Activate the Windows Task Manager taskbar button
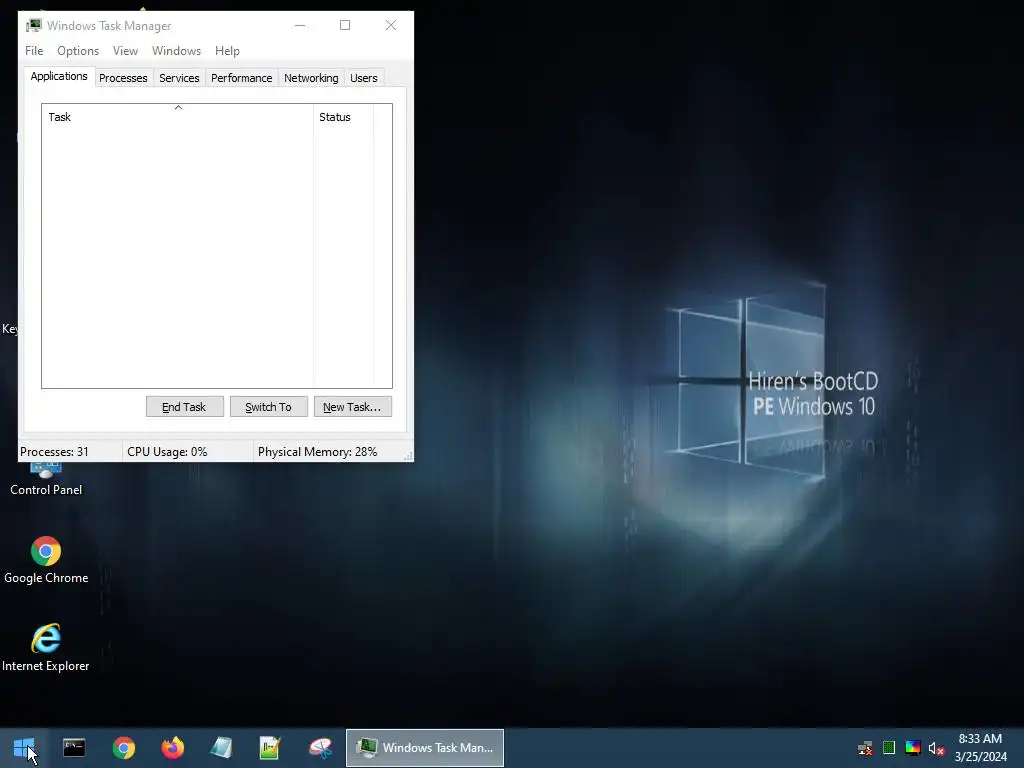1024x768 pixels. pyautogui.click(x=424, y=748)
